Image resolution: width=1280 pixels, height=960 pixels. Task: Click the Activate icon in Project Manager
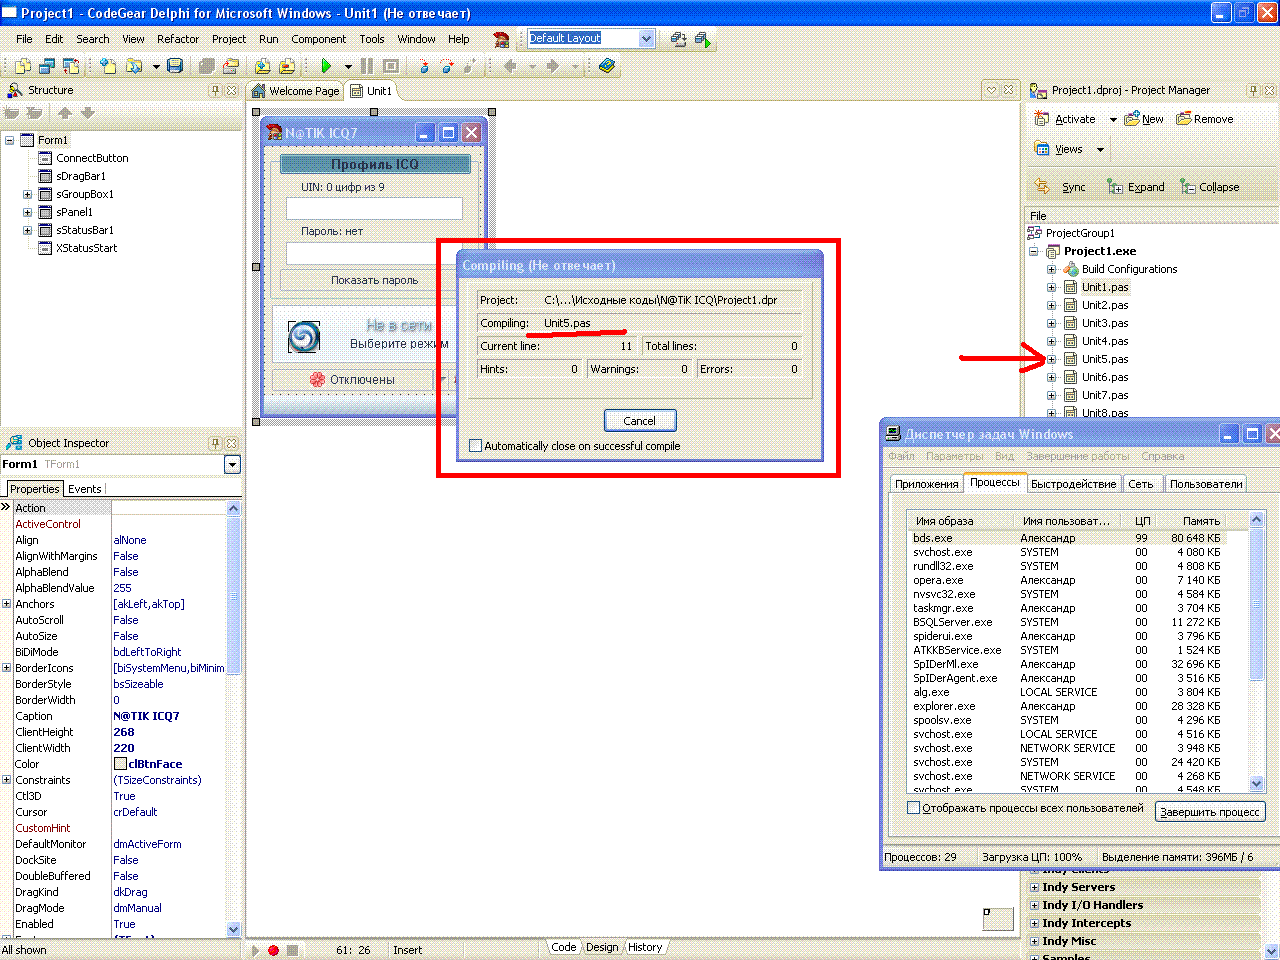1042,119
